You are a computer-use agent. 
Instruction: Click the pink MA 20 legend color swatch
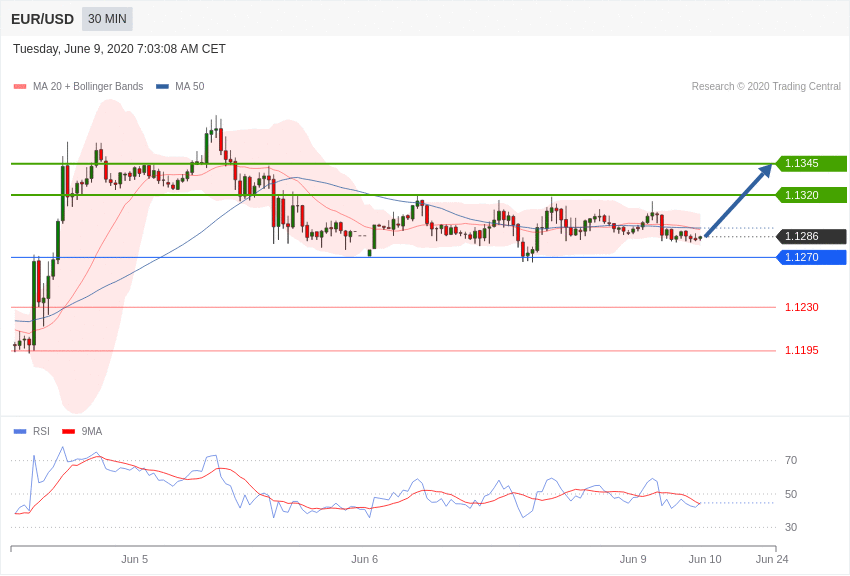pyautogui.click(x=20, y=87)
